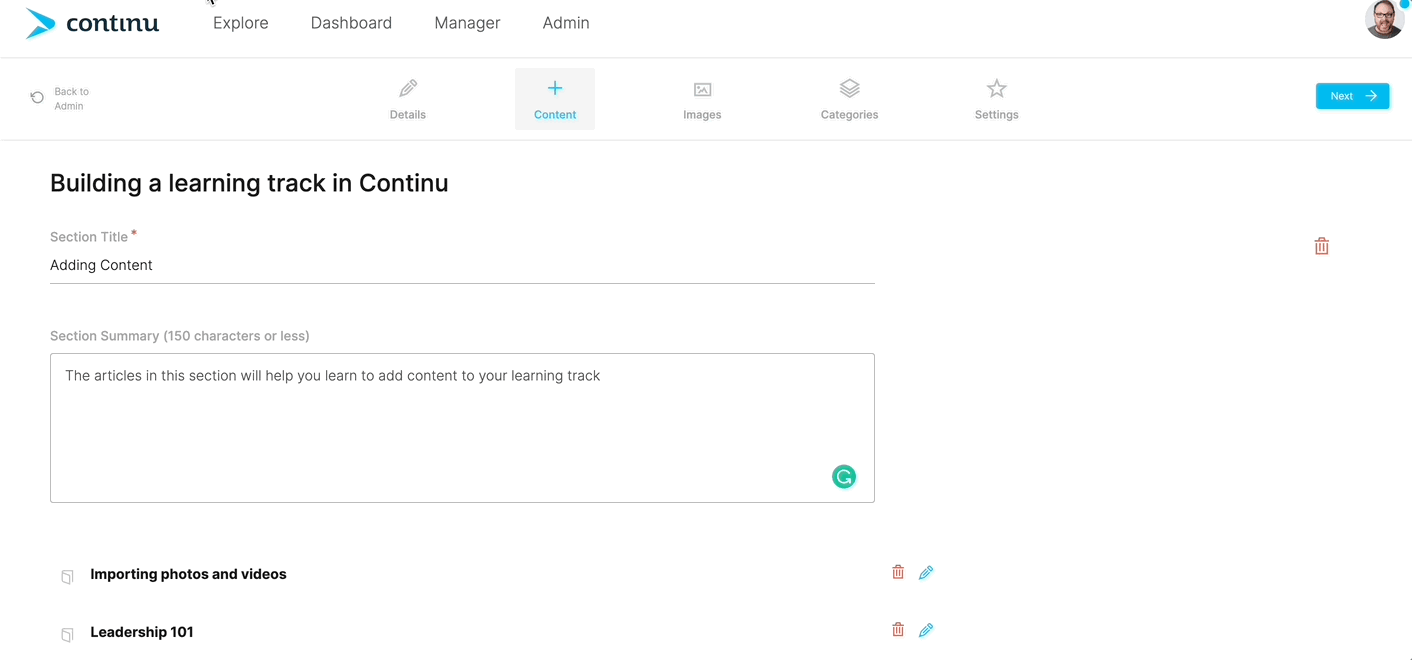Select the Importing photos and videos title
This screenshot has width=1412, height=660.
tap(188, 574)
